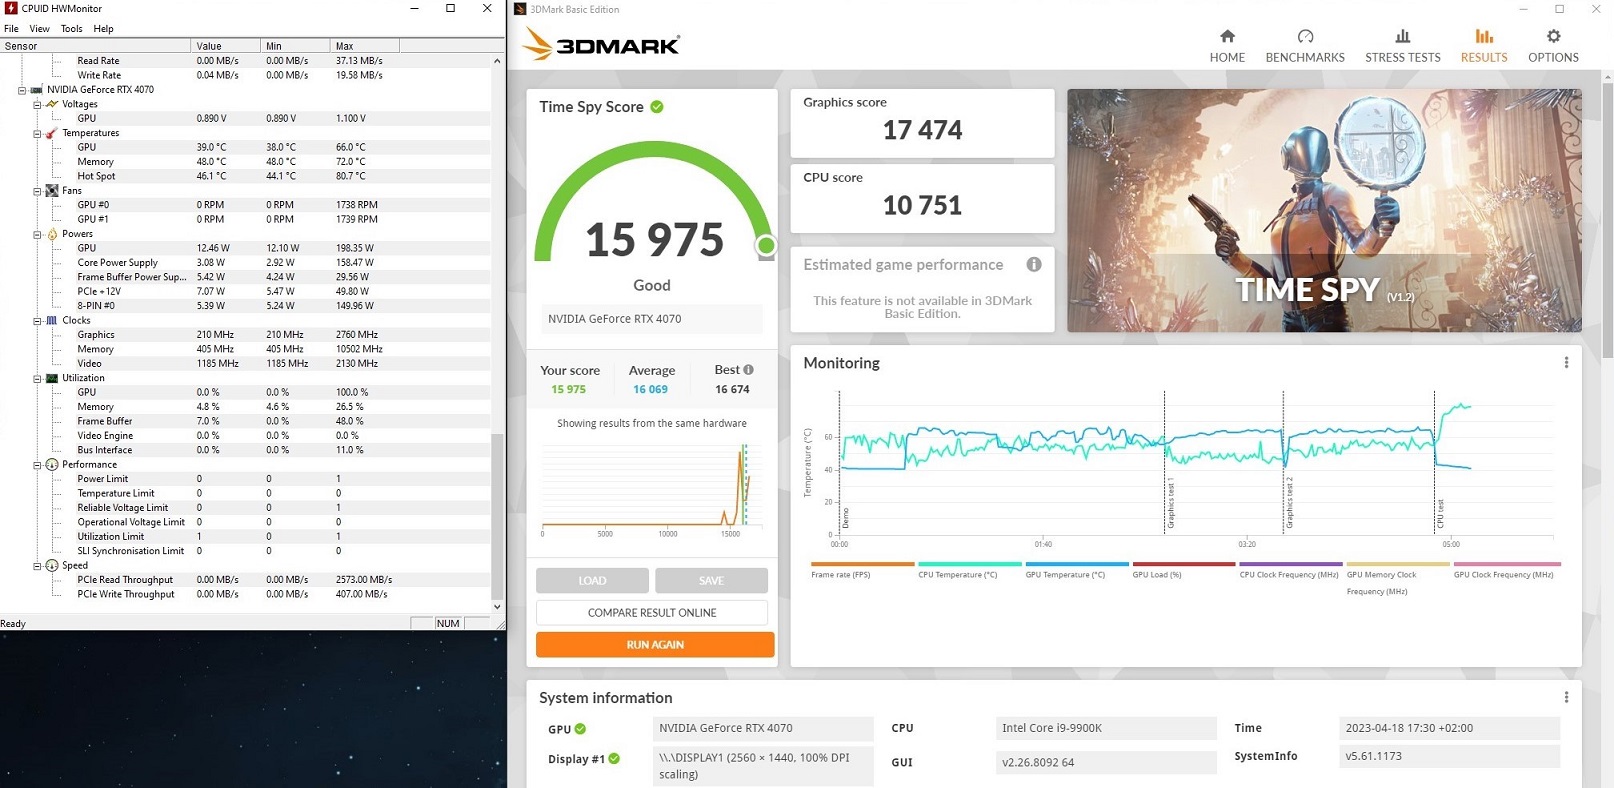Click the Utilization node icon in HWMonitor
The image size is (1614, 788).
coord(52,378)
